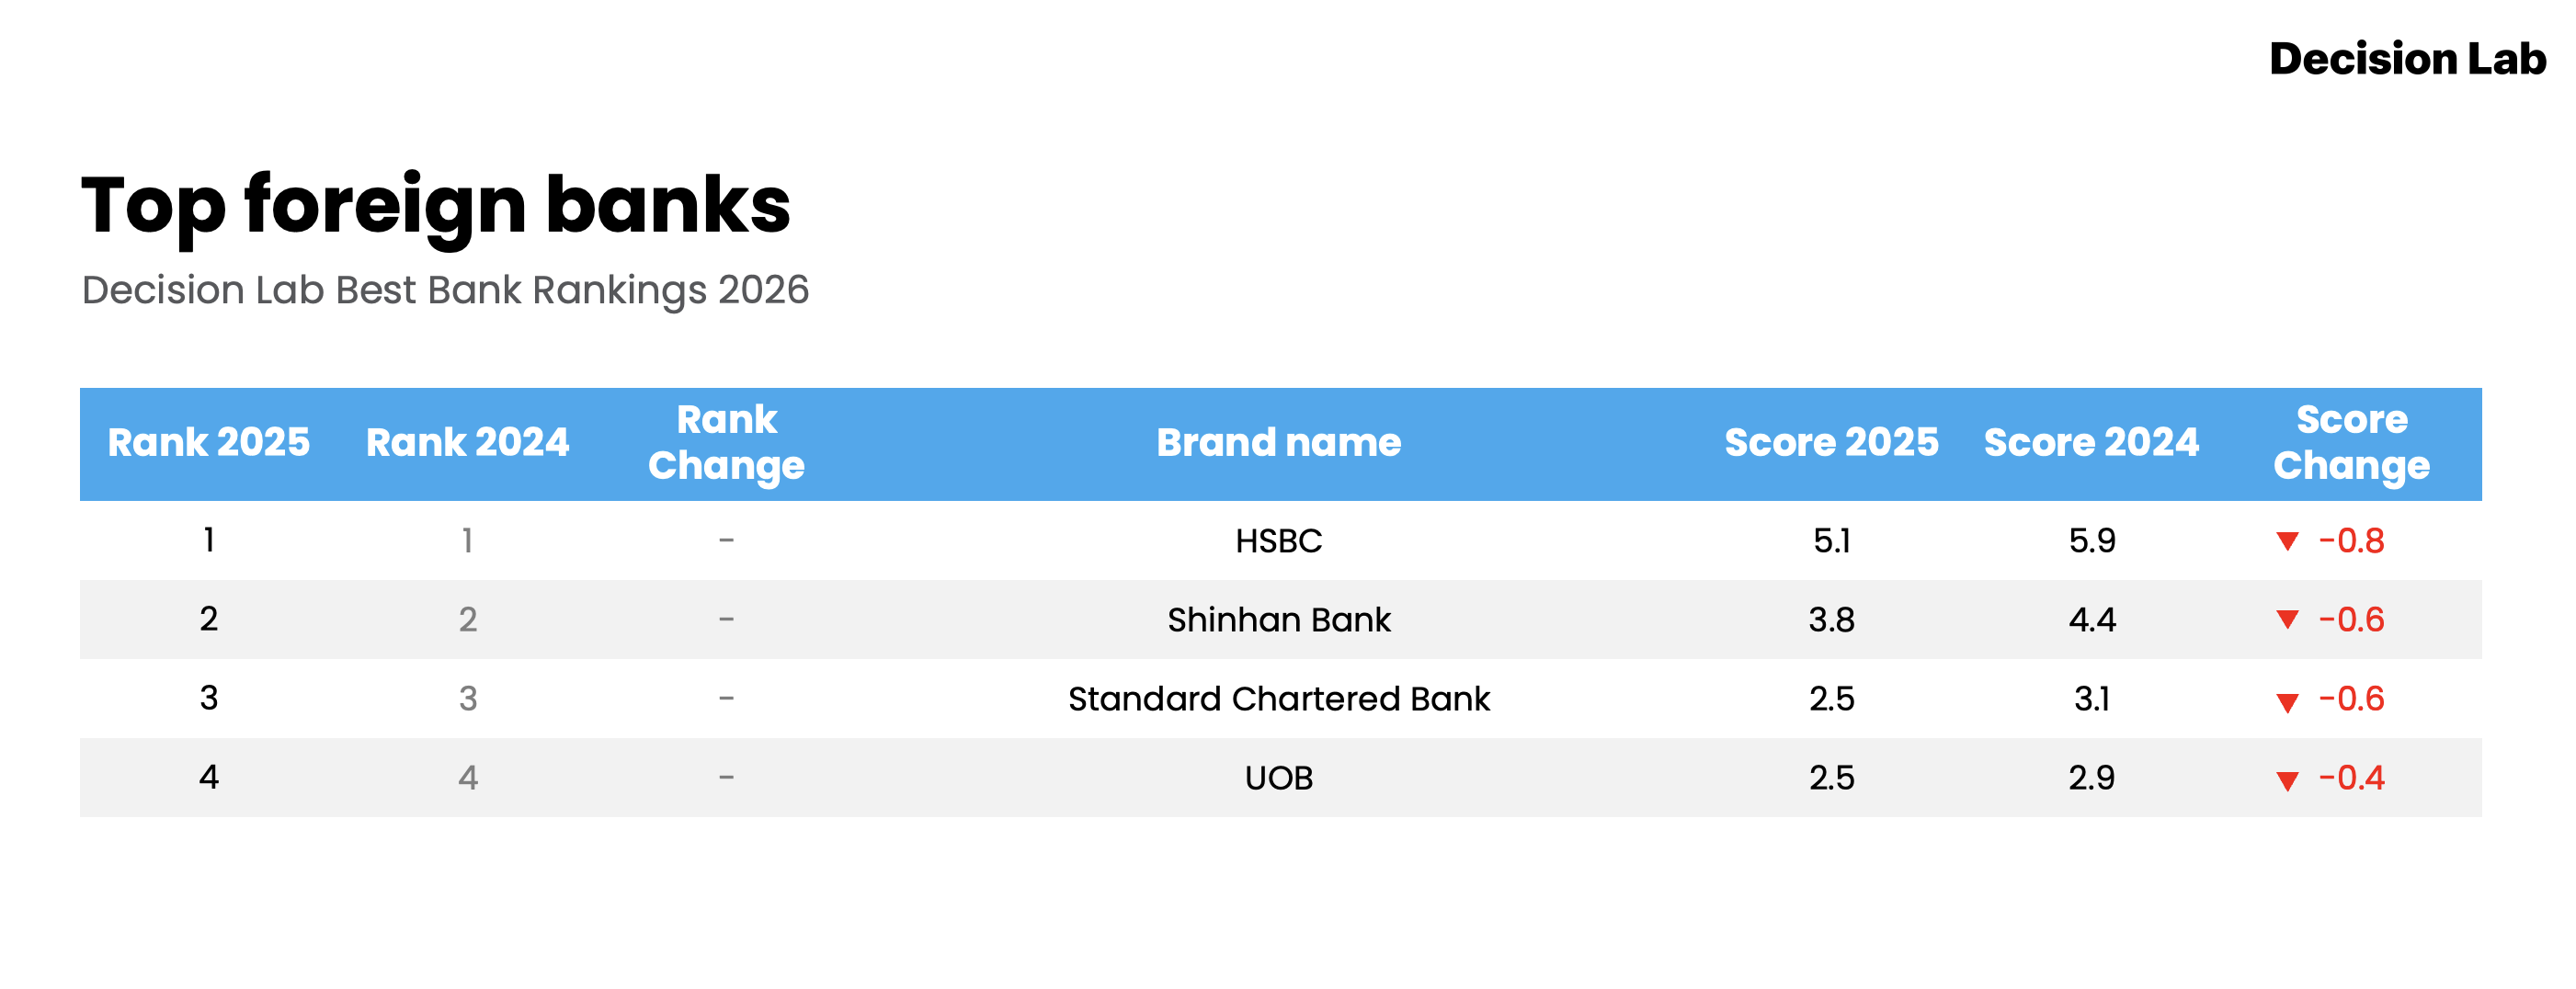Select the Rank 2025 column header

(208, 443)
